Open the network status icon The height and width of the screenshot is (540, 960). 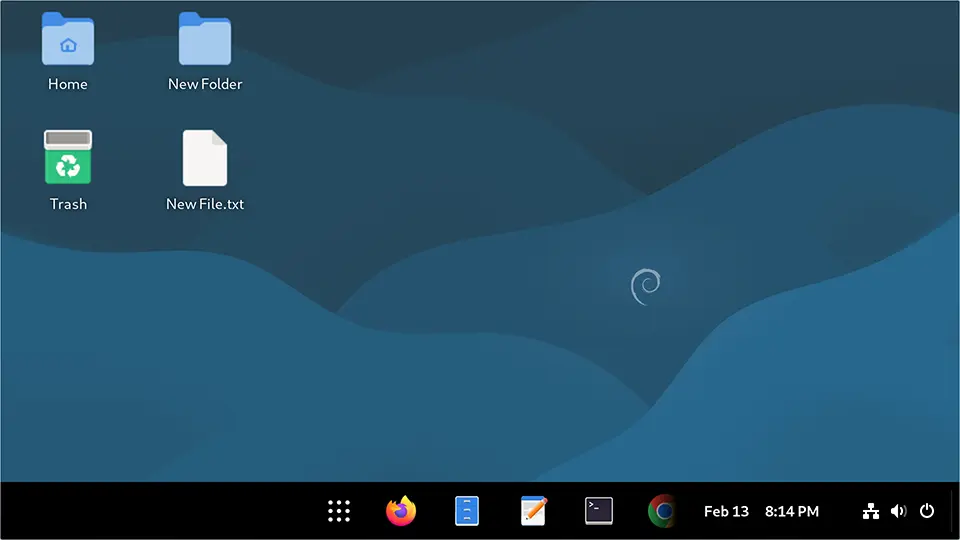871,511
